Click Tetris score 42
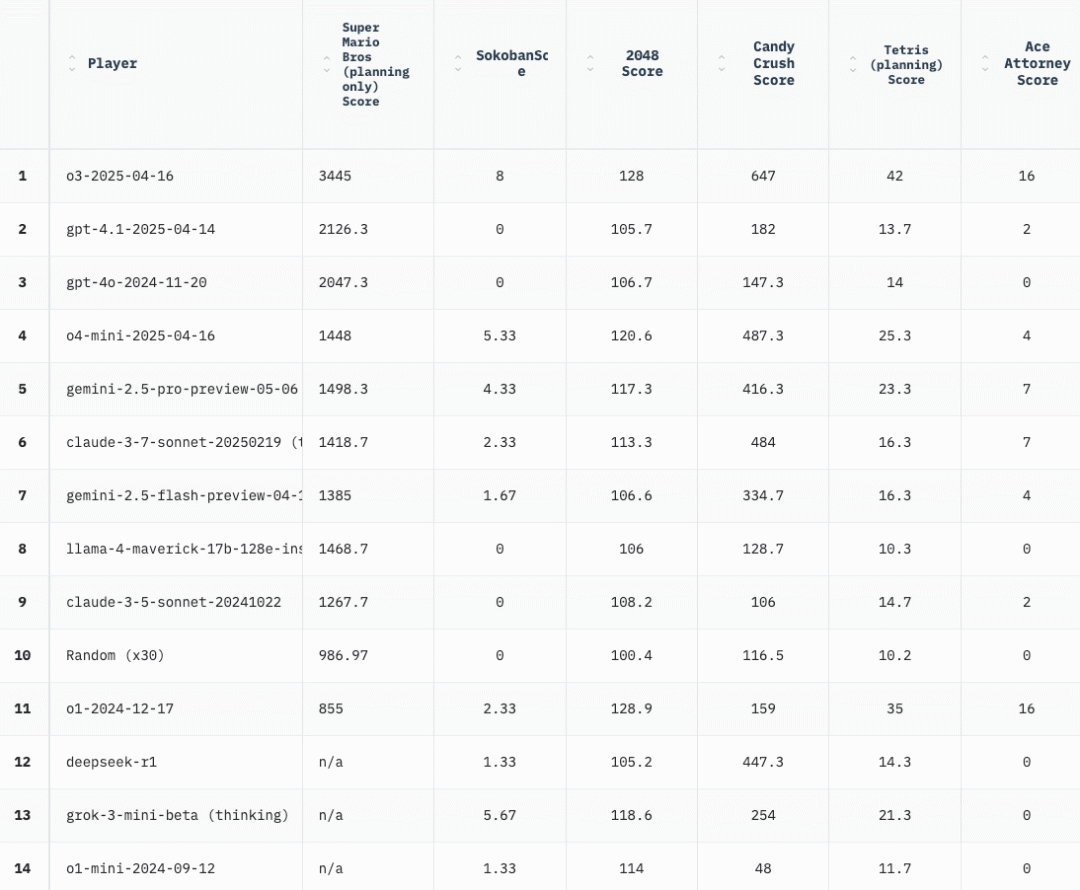 click(895, 176)
